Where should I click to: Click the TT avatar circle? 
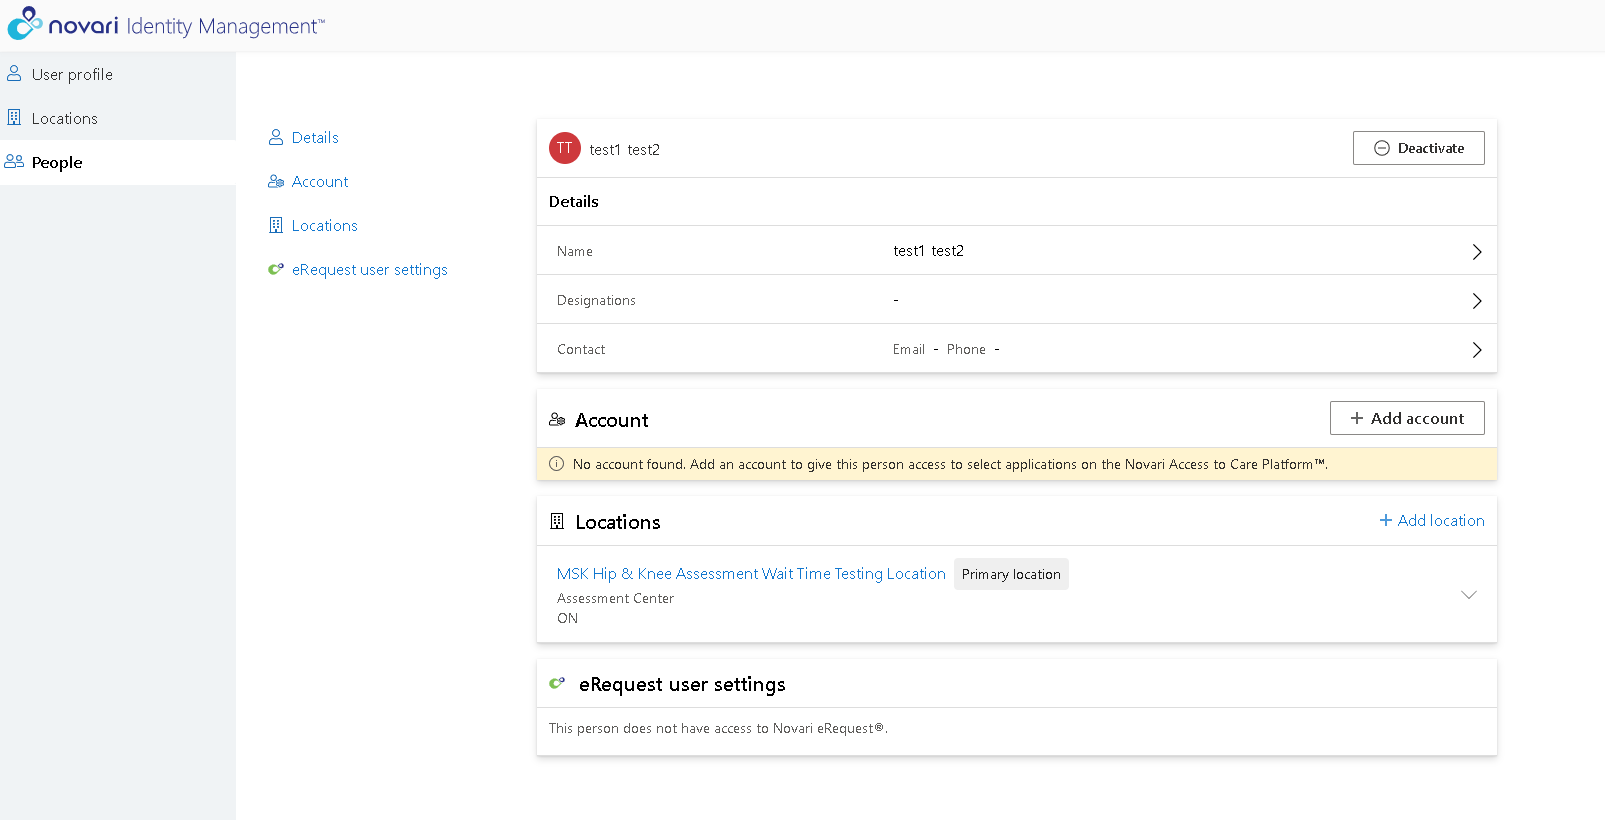565,148
